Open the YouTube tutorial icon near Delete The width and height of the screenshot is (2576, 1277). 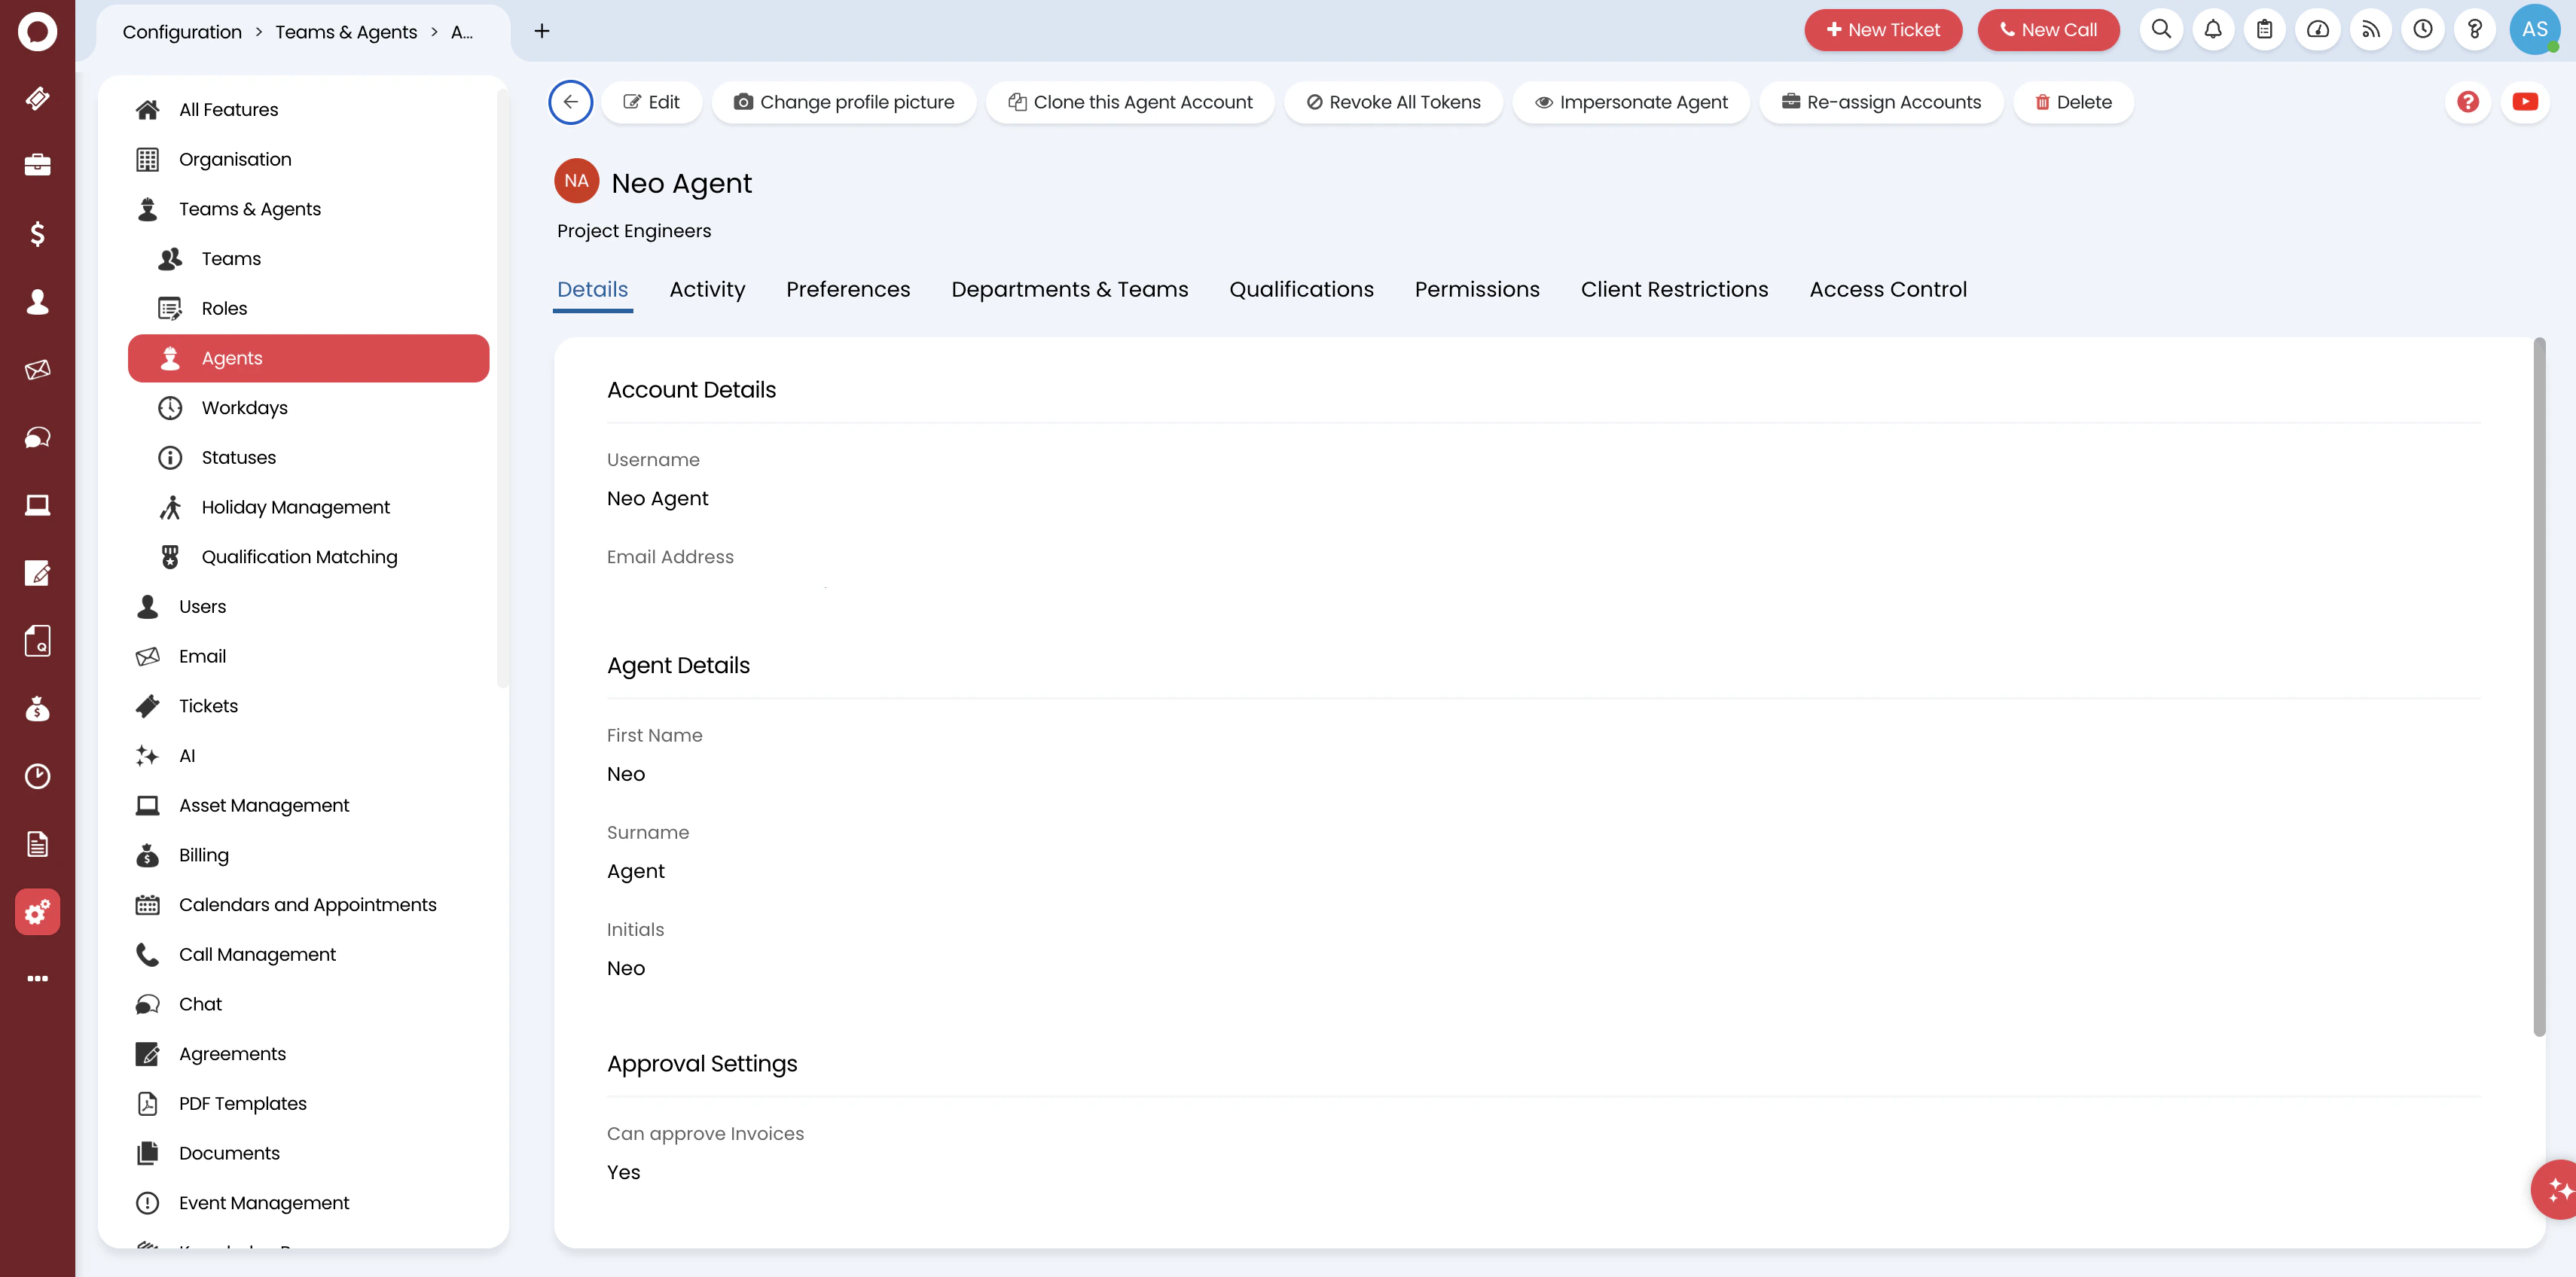coord(2526,101)
